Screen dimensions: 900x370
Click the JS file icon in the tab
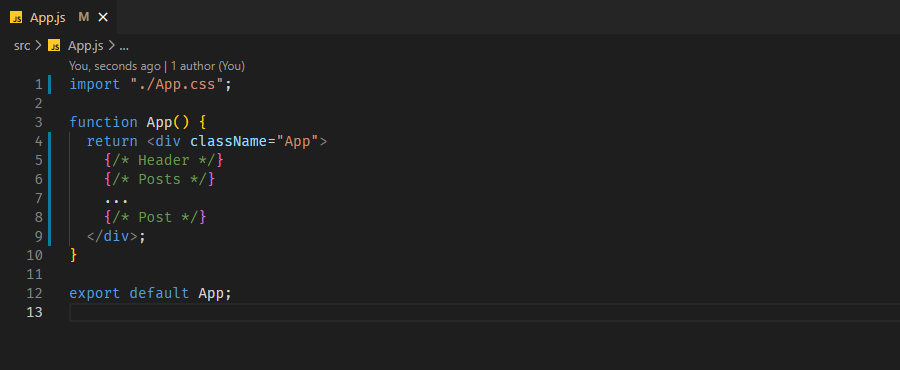tap(17, 18)
